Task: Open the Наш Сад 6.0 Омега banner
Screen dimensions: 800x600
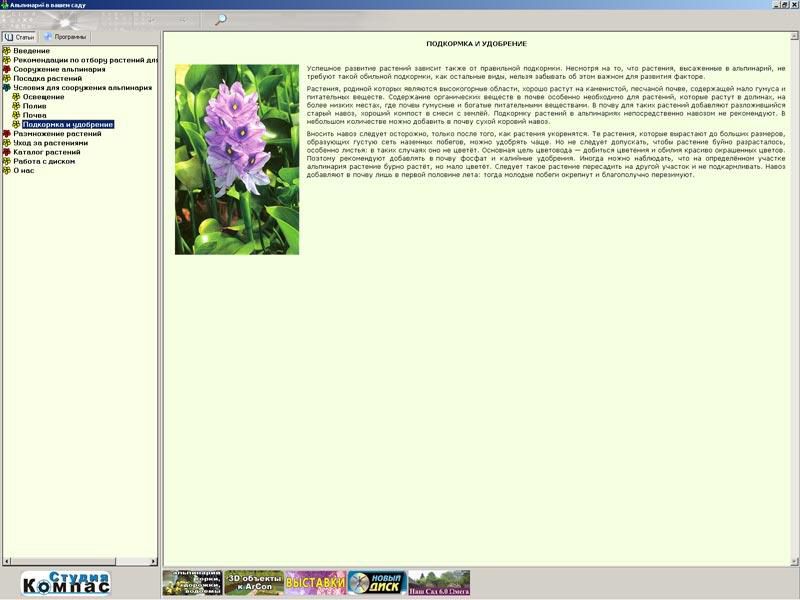Action: [439, 583]
